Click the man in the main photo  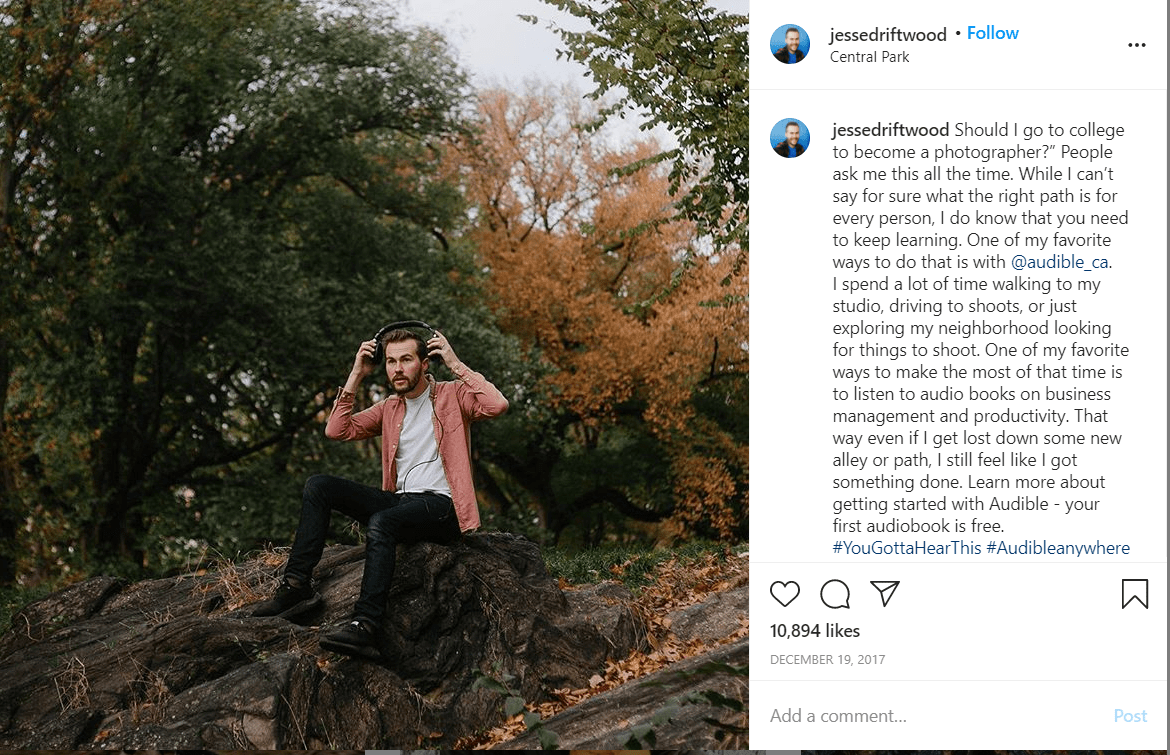click(x=395, y=477)
